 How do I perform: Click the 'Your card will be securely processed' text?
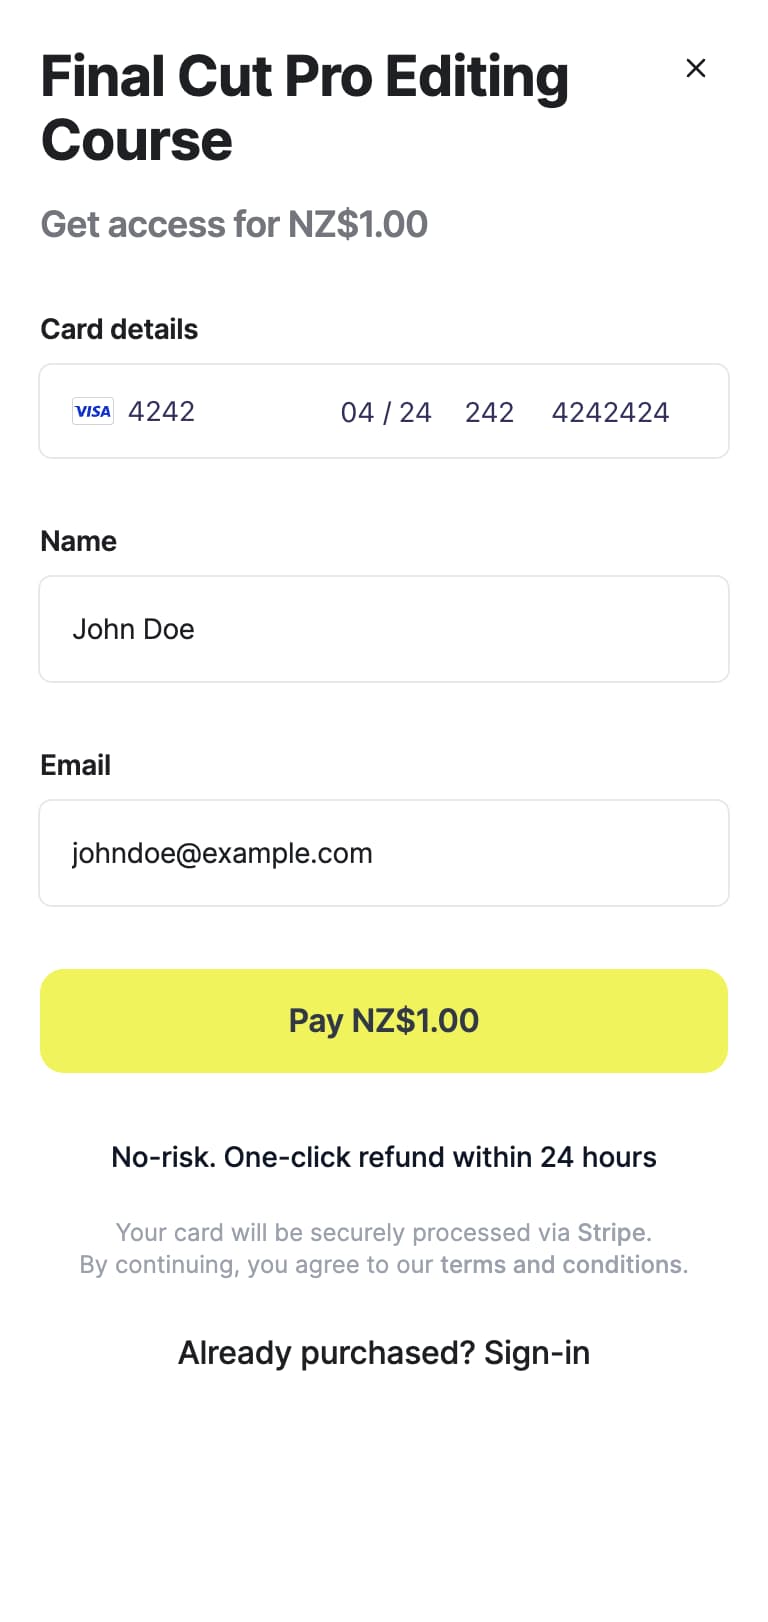click(340, 1232)
